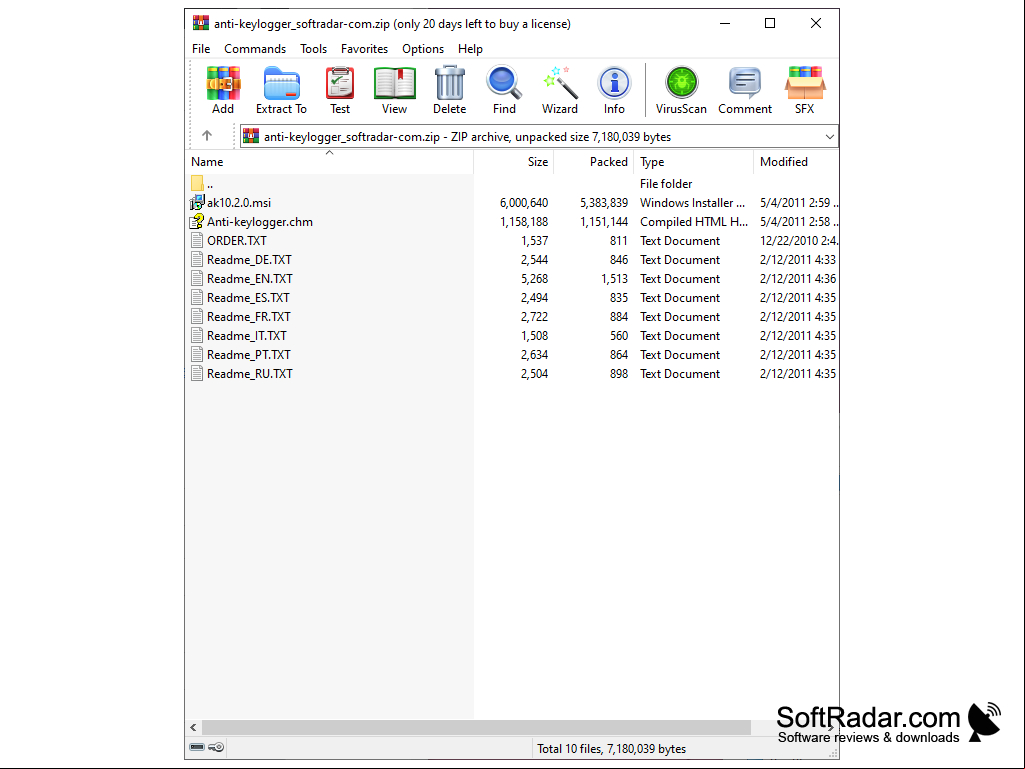Image resolution: width=1025 pixels, height=769 pixels.
Task: Select the ORDER.TXT file name
Action: click(x=237, y=241)
